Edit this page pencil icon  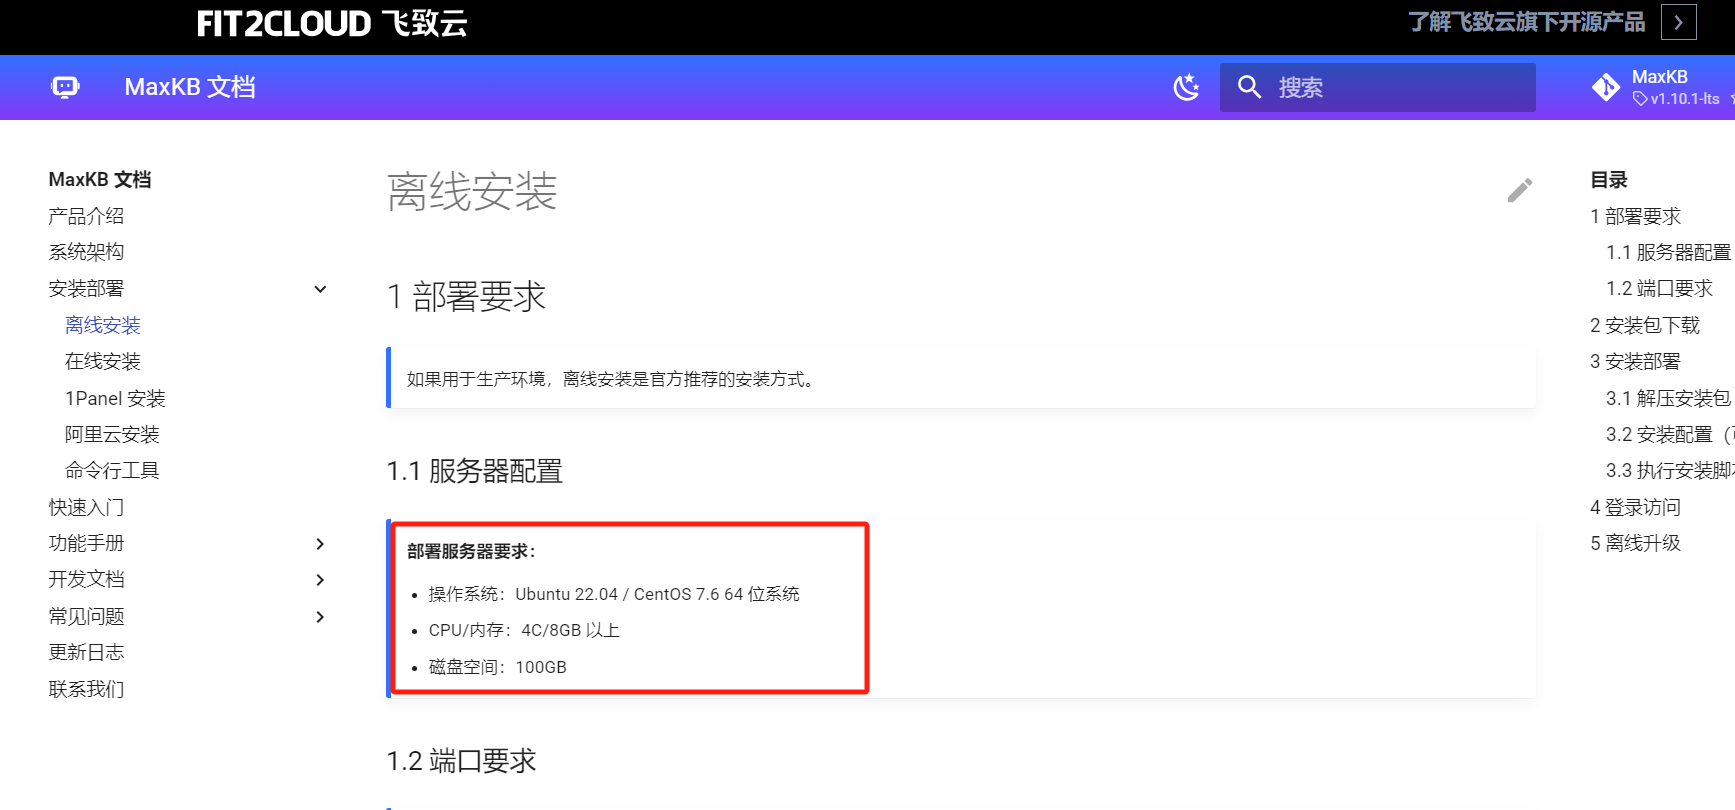tap(1520, 190)
